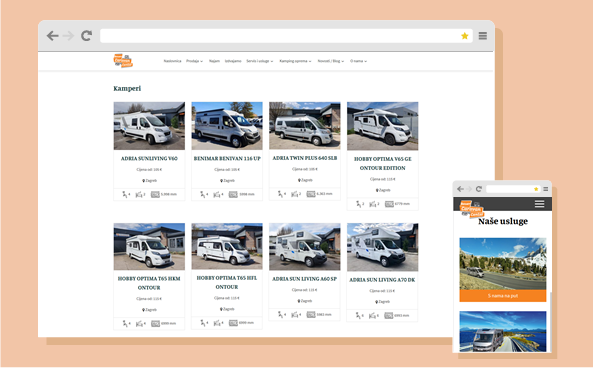The width and height of the screenshot is (593, 368).
Task: Open the Hobby Optima V65 GE photo
Action: pos(383,126)
